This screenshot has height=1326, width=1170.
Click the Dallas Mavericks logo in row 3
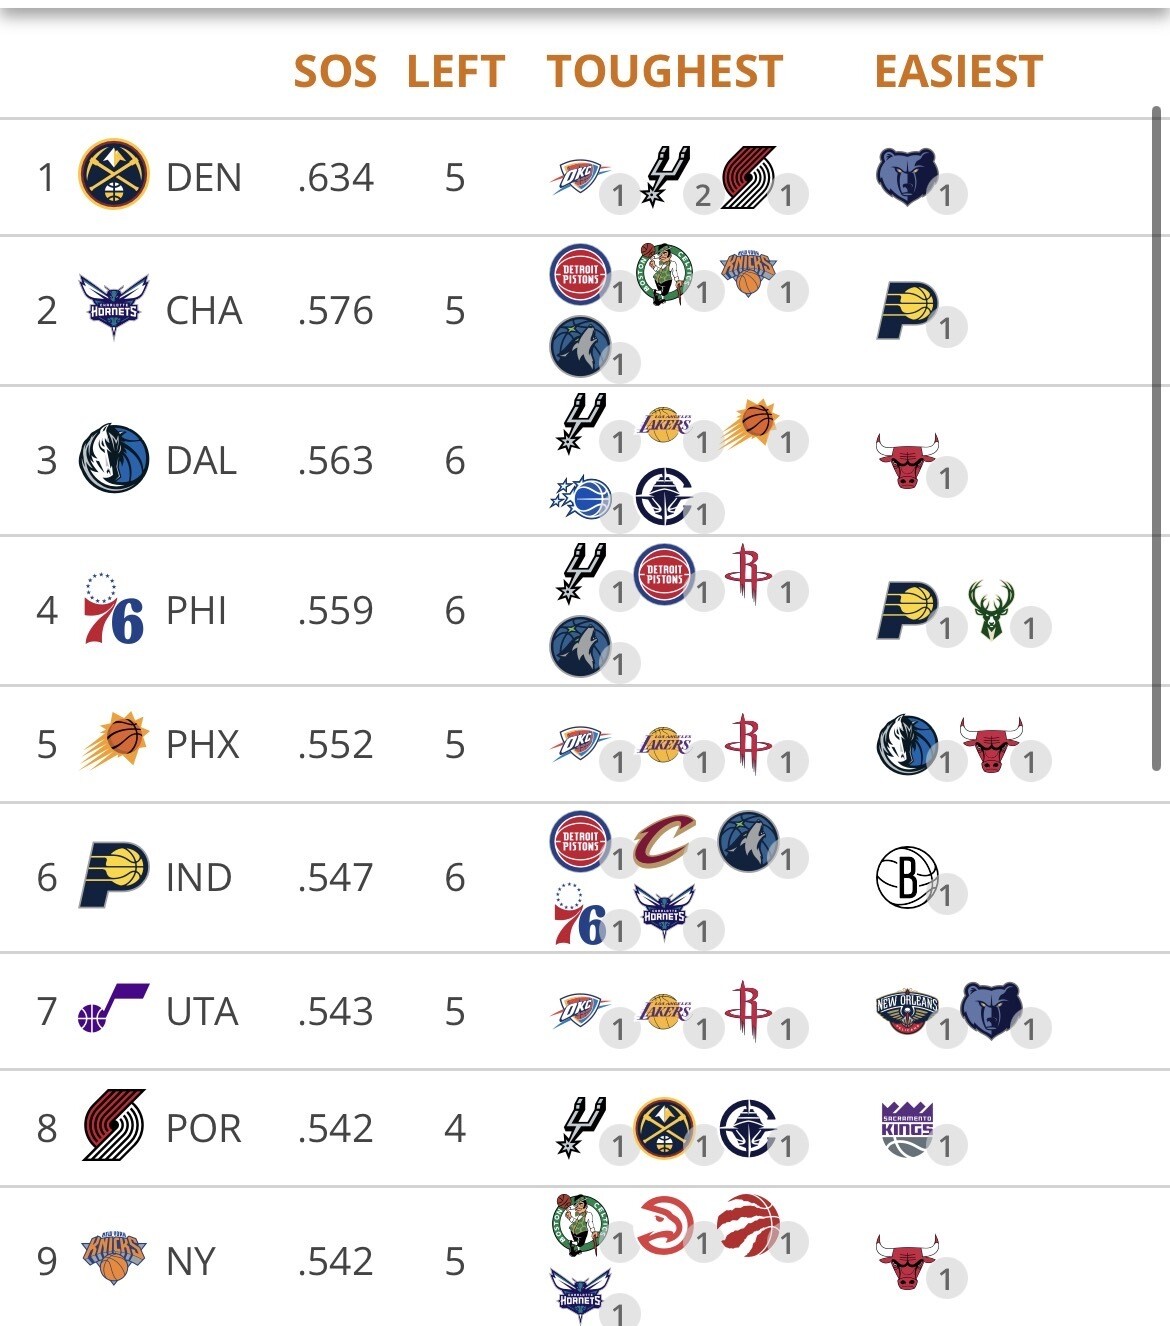[x=113, y=459]
